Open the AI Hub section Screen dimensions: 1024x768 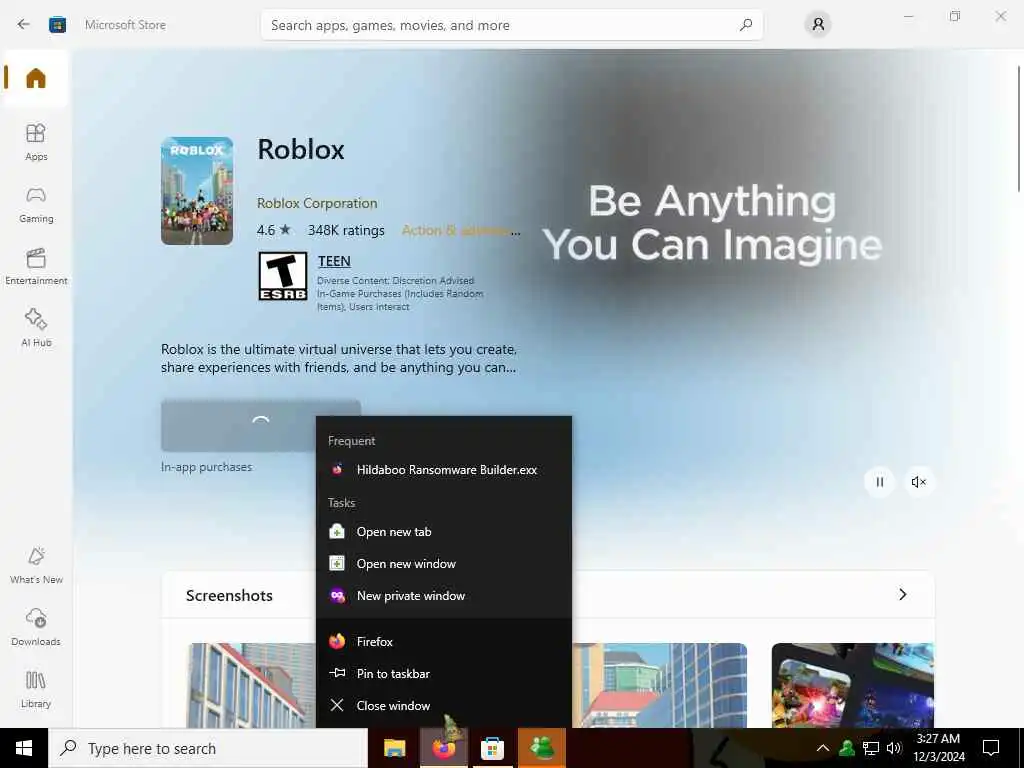pyautogui.click(x=36, y=328)
